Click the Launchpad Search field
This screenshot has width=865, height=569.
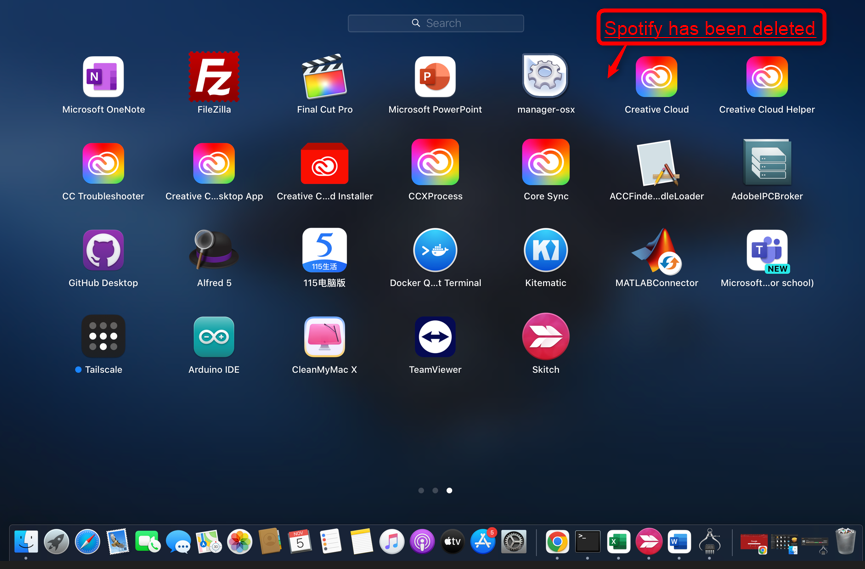coord(436,23)
